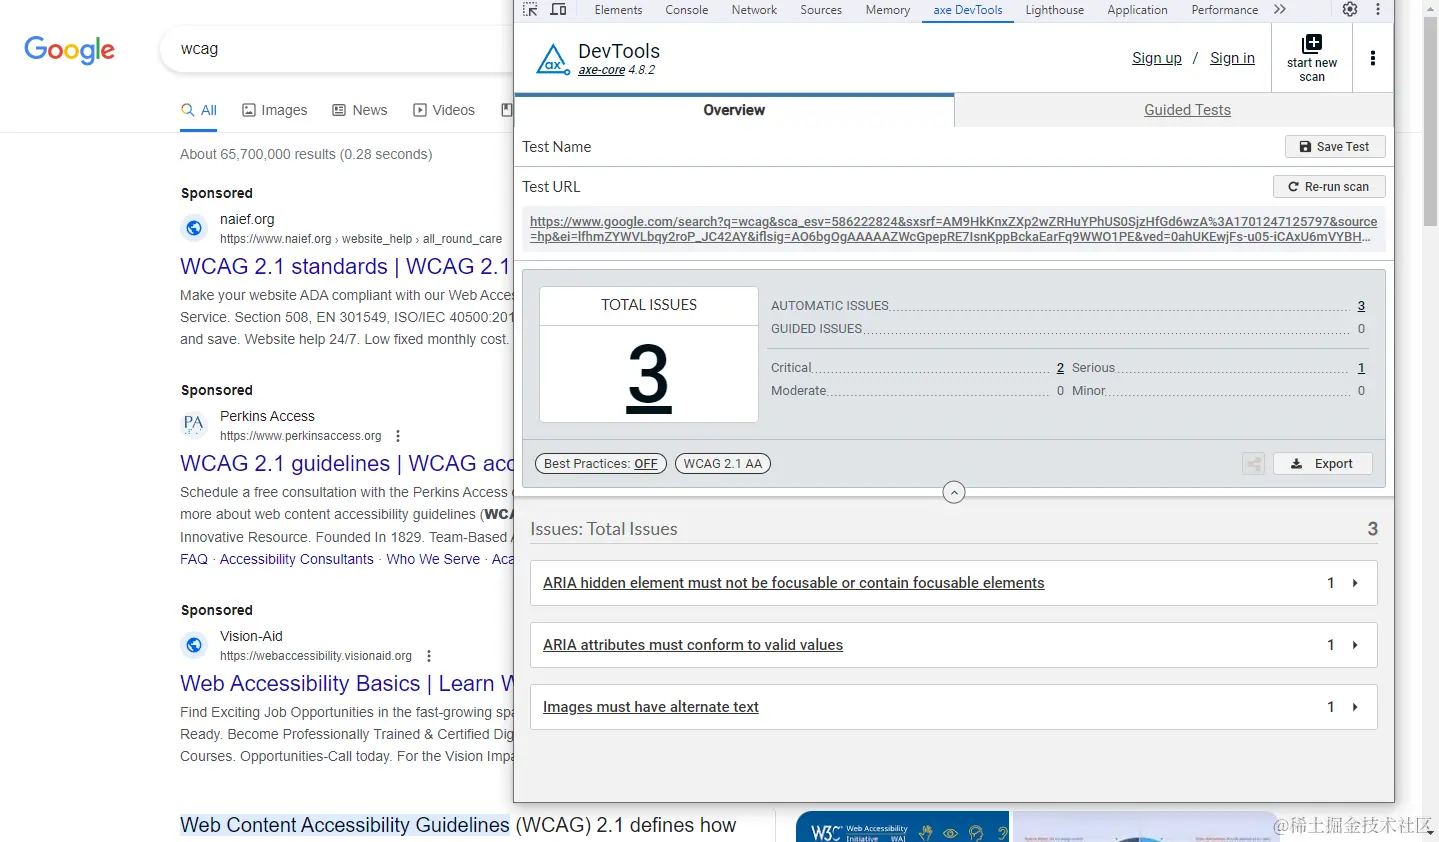Select the Overview tab
1439x842 pixels.
(x=734, y=110)
